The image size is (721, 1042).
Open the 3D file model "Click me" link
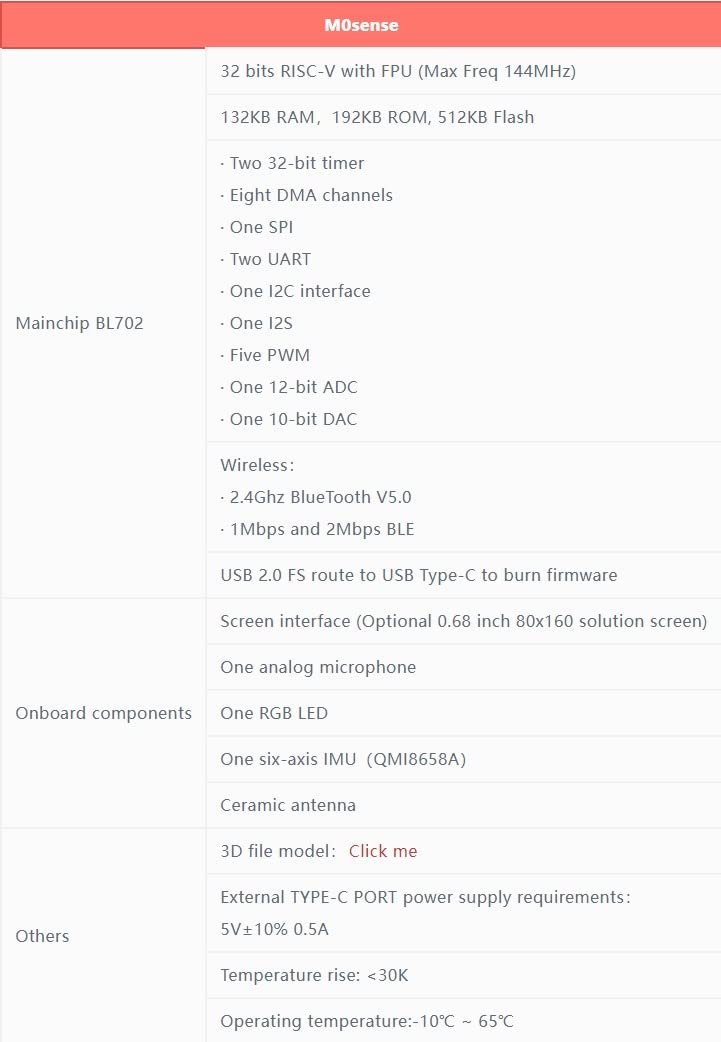click(x=383, y=851)
